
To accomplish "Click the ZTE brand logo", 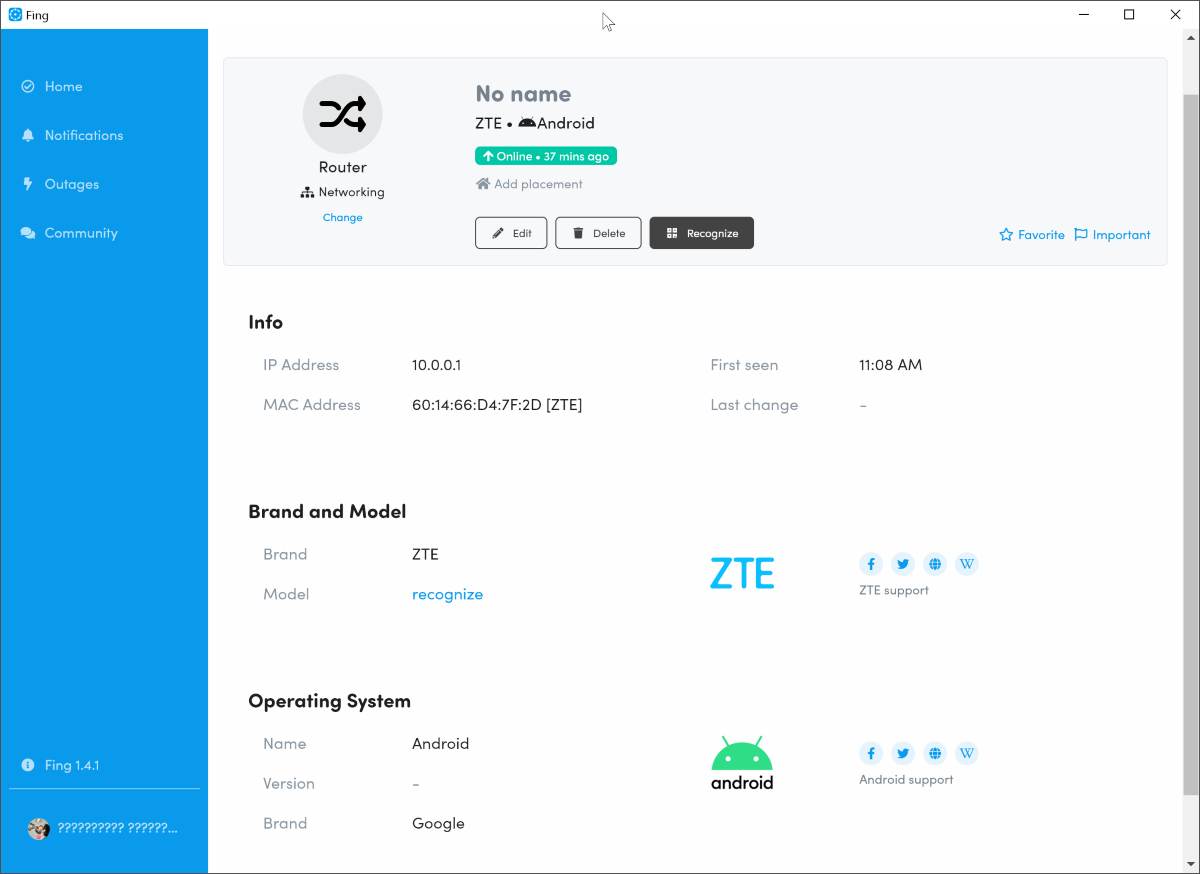I will point(742,574).
